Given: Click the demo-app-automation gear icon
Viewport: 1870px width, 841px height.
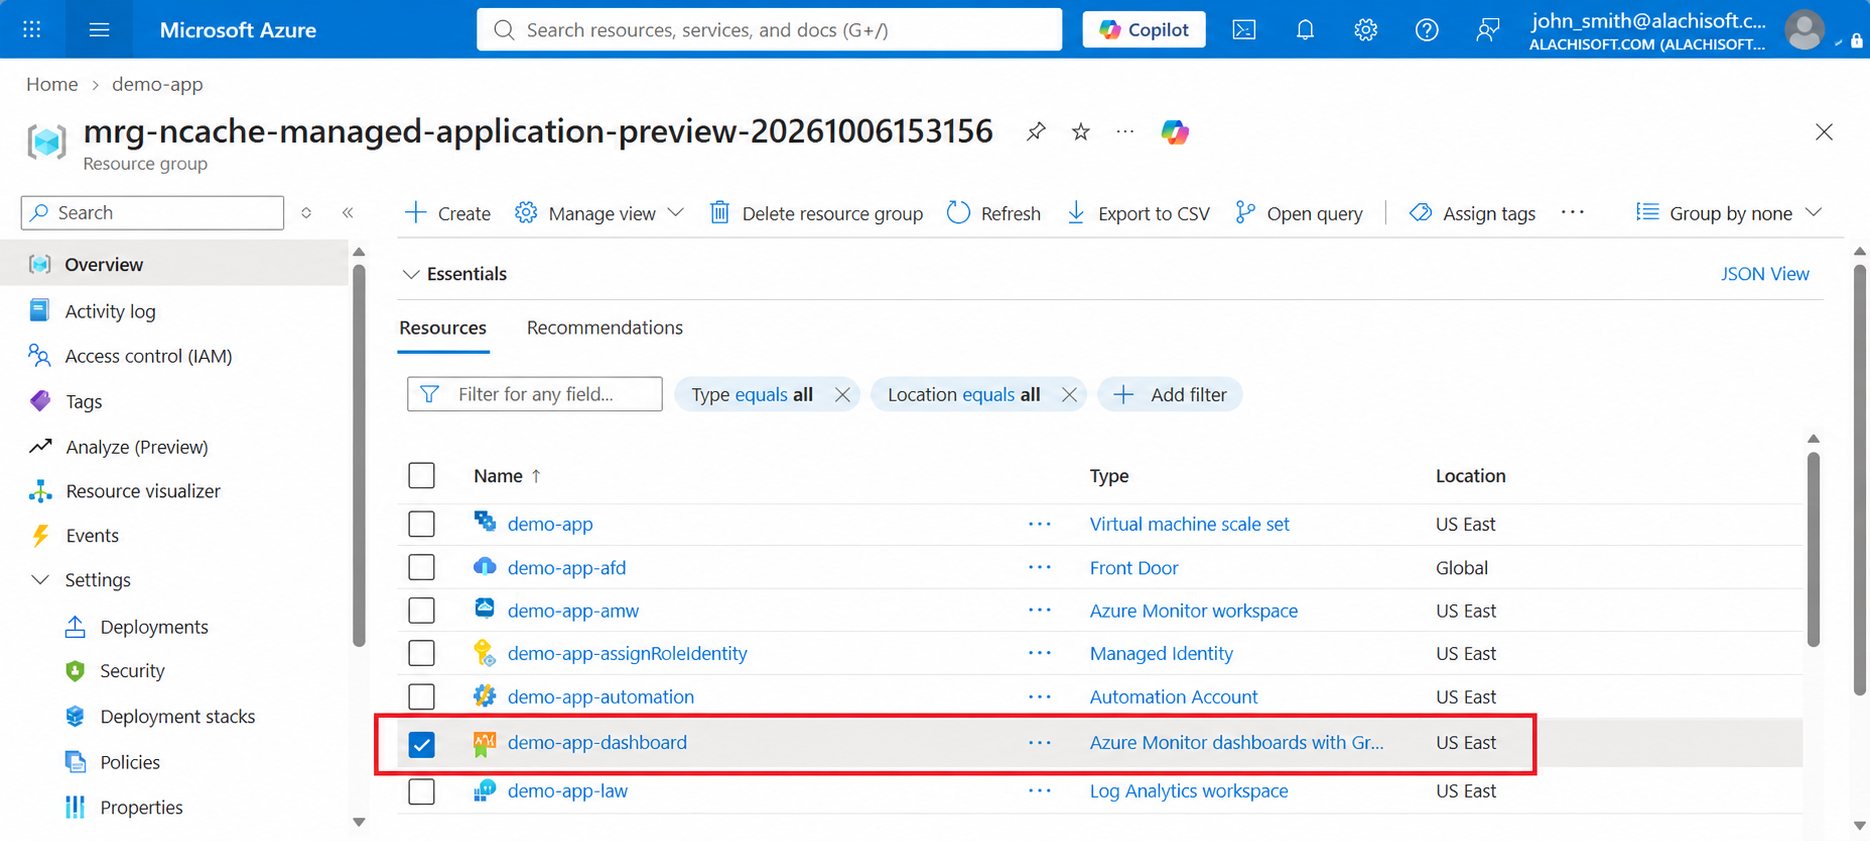Looking at the screenshot, I should pos(484,696).
